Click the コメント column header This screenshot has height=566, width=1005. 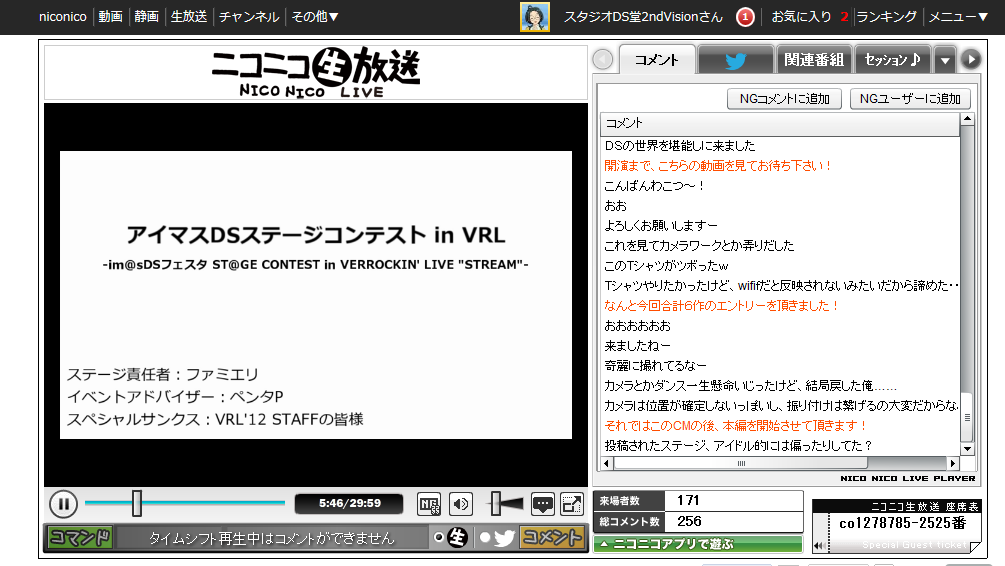point(779,123)
